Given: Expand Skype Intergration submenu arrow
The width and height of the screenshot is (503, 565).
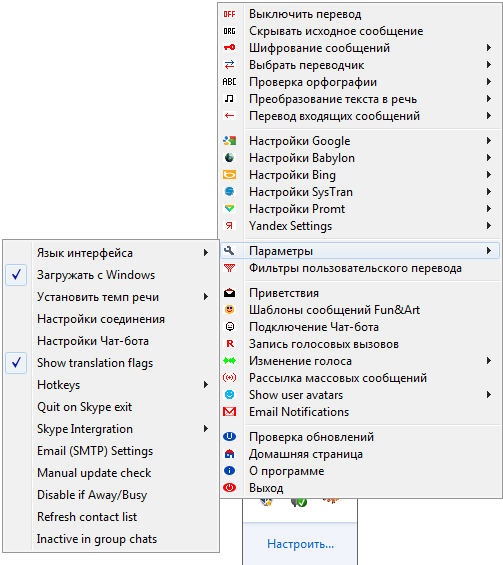Looking at the screenshot, I should click(206, 428).
